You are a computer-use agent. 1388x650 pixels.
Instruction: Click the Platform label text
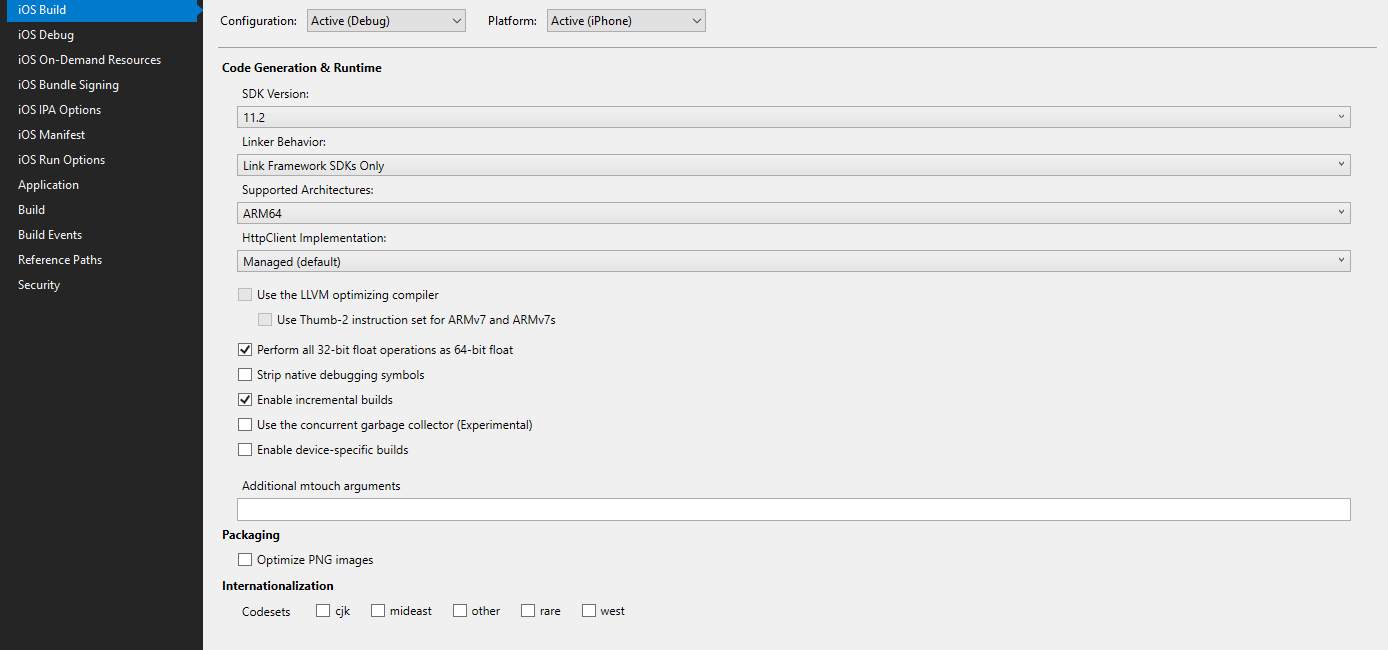pyautogui.click(x=512, y=21)
